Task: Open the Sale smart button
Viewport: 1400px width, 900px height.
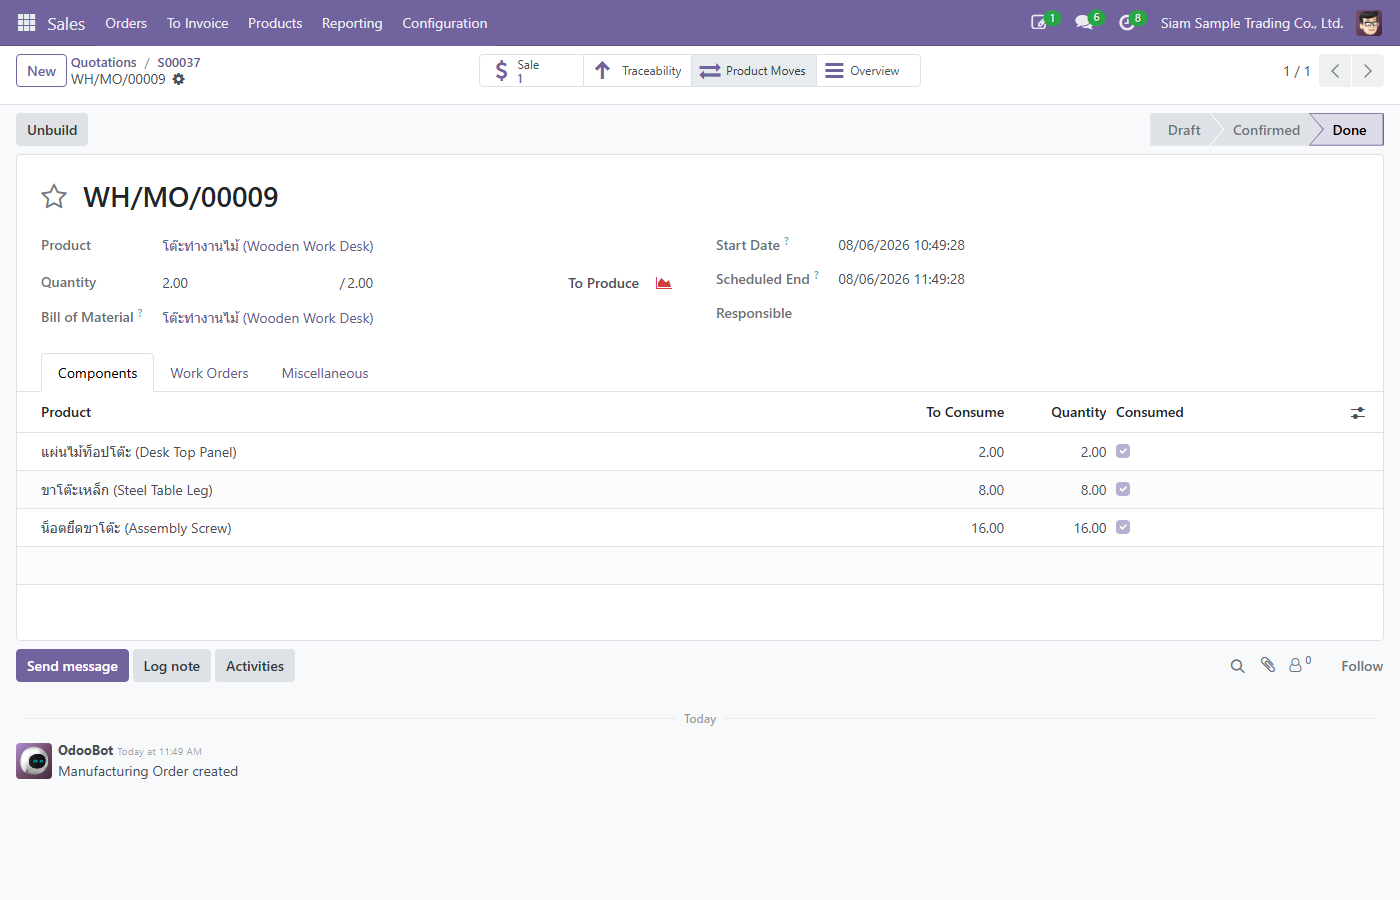Action: click(531, 71)
